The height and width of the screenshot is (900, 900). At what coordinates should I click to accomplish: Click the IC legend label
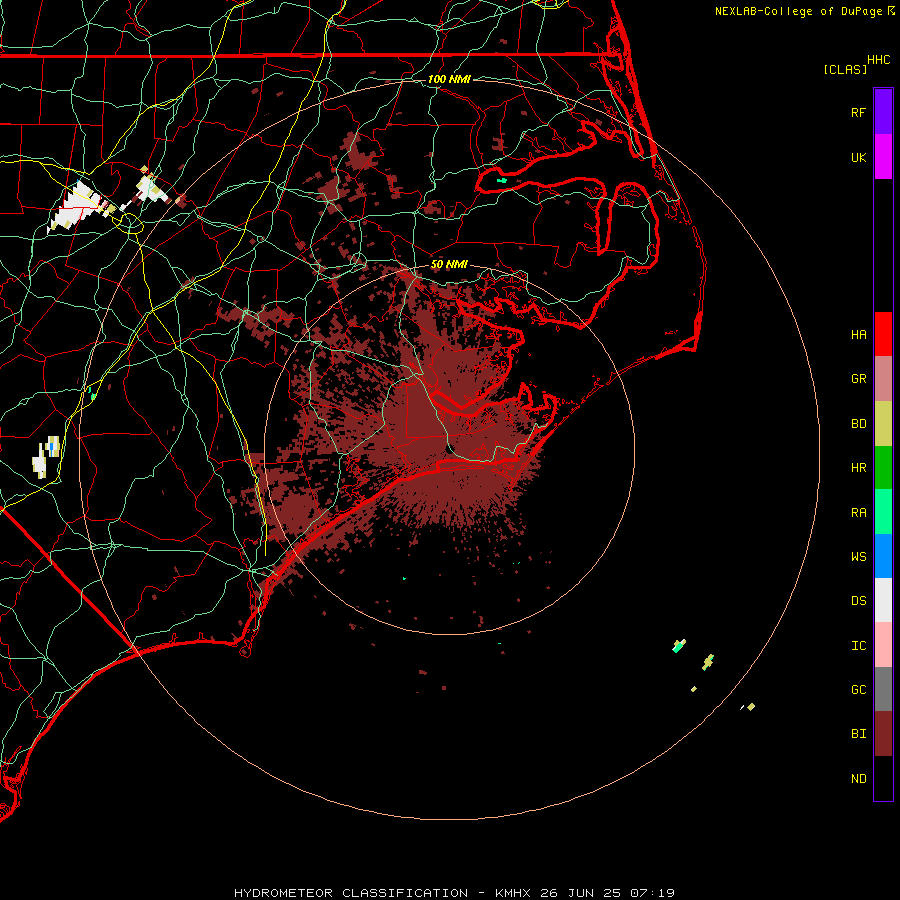[858, 646]
